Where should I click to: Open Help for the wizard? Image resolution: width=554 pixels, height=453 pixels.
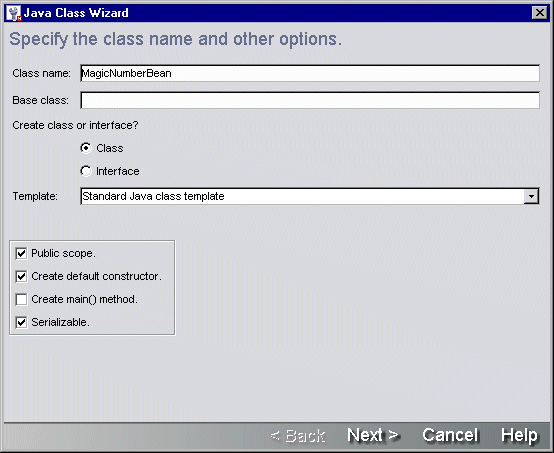(519, 435)
